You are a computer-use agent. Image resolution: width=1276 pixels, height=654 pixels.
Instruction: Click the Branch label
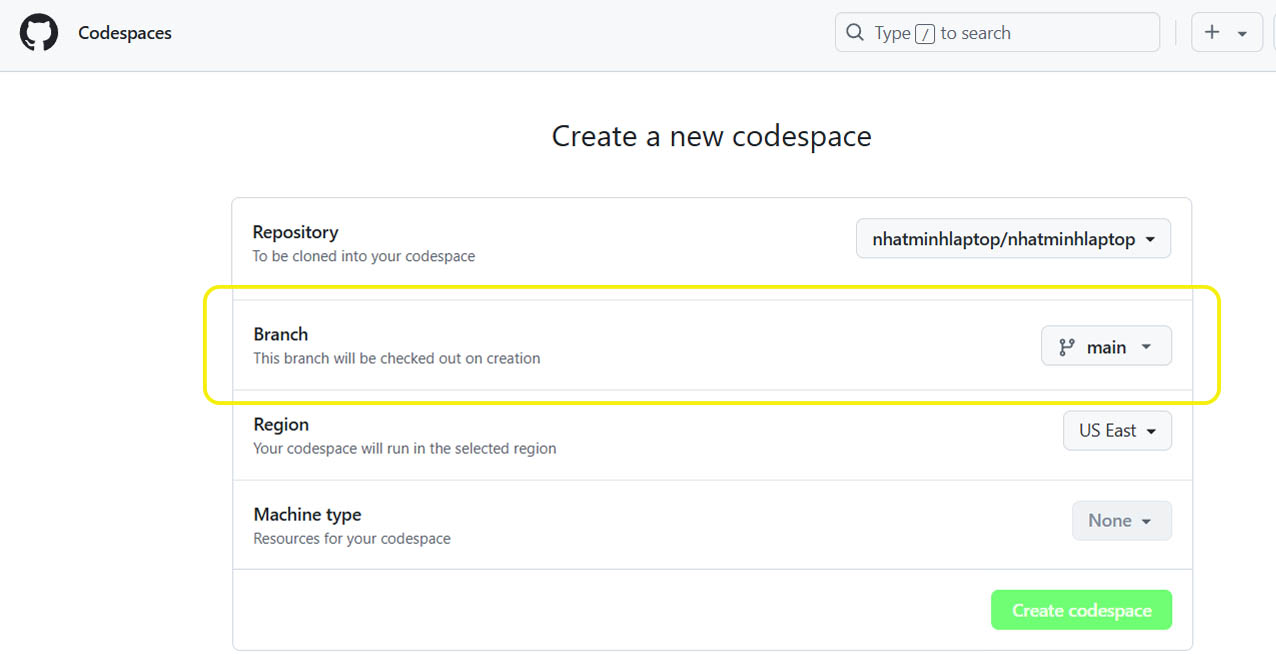coord(280,334)
